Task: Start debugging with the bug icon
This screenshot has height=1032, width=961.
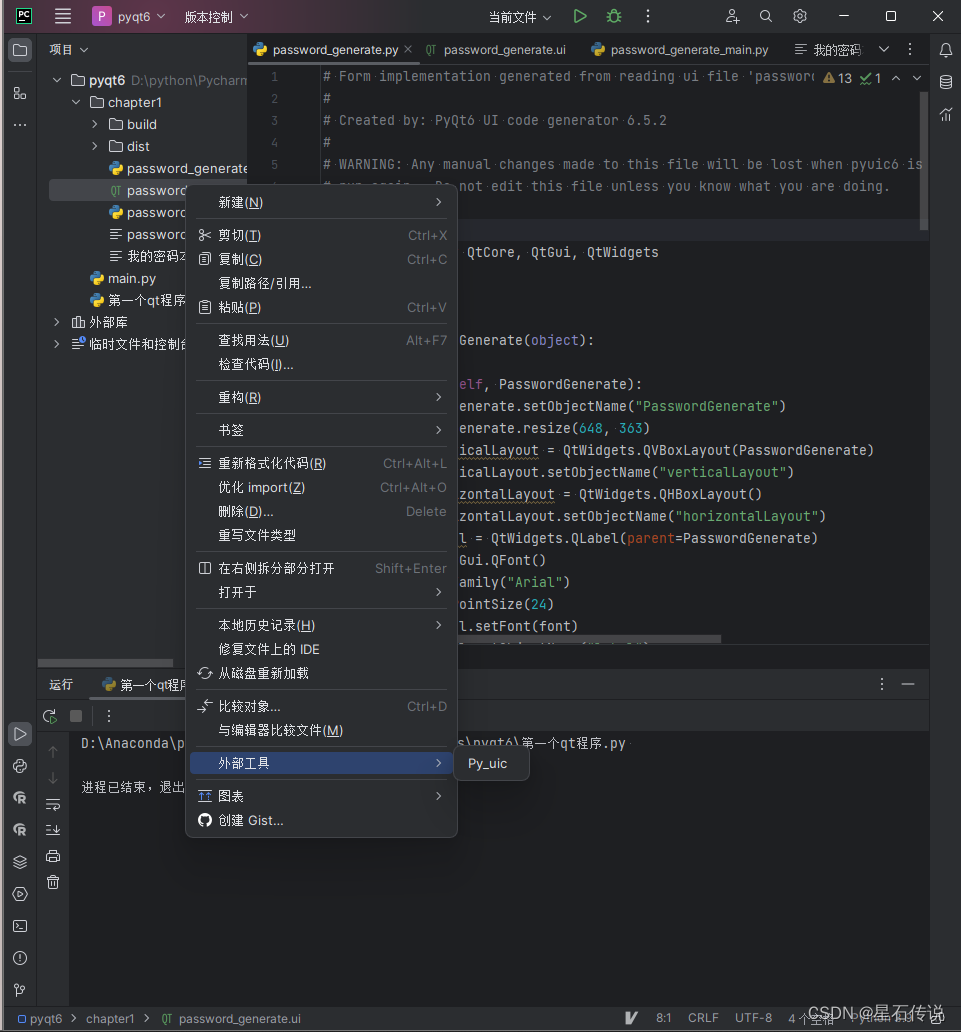Action: 613,16
